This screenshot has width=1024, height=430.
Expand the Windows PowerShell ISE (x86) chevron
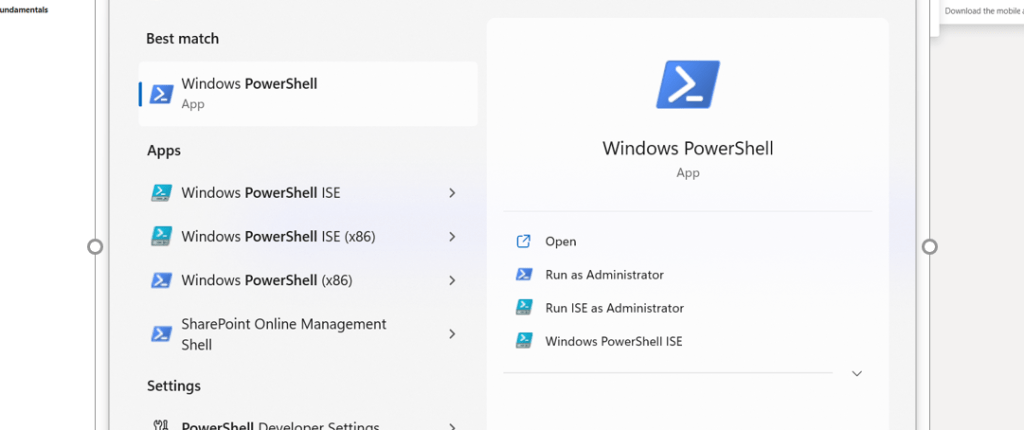pyautogui.click(x=452, y=237)
